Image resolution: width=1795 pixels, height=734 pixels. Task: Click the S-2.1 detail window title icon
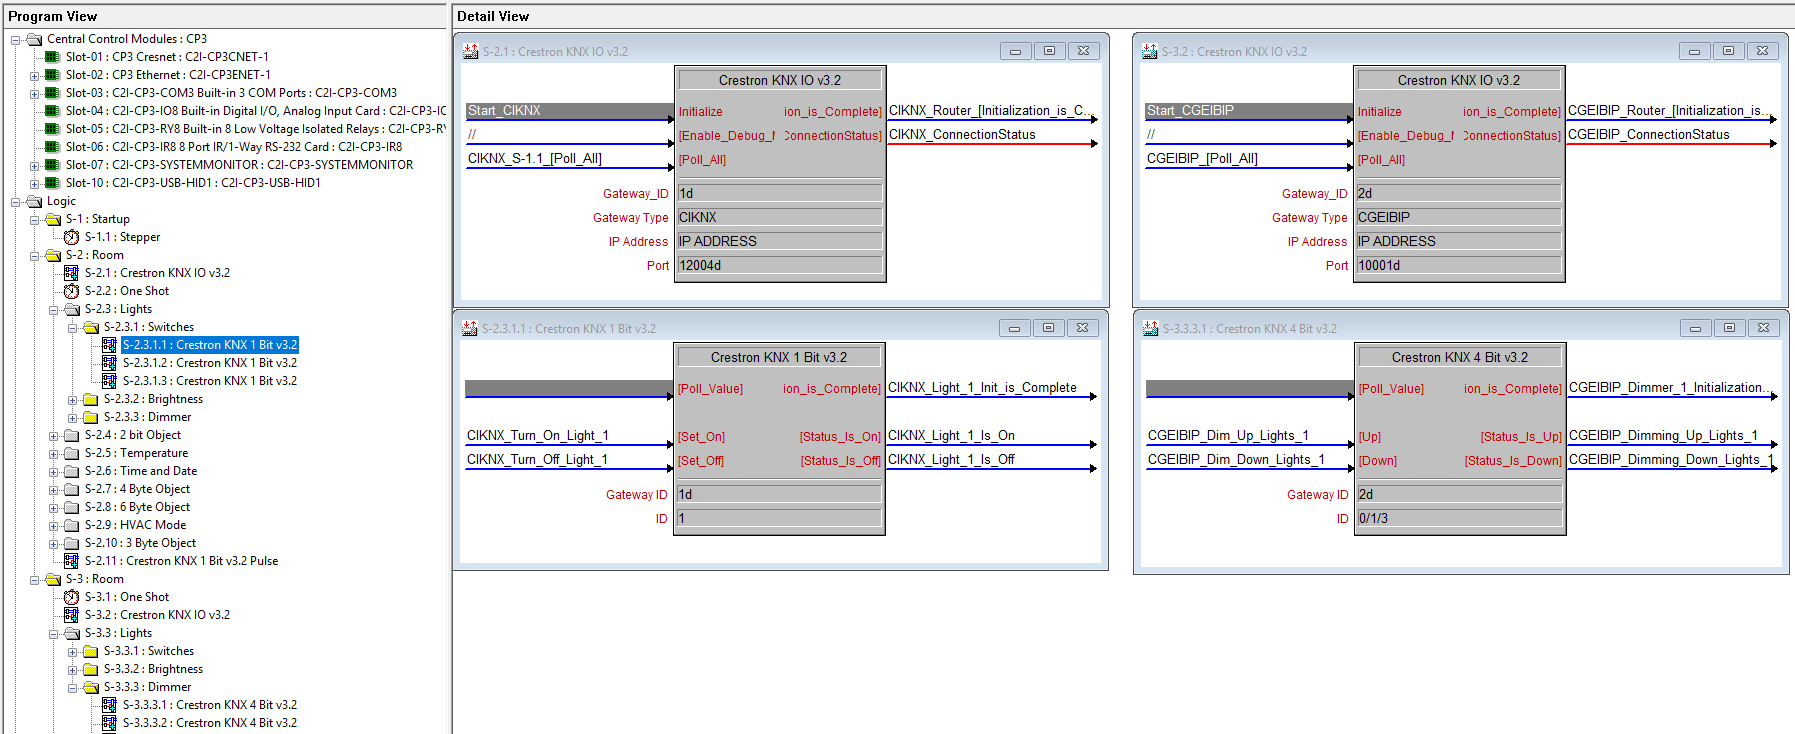pos(471,51)
